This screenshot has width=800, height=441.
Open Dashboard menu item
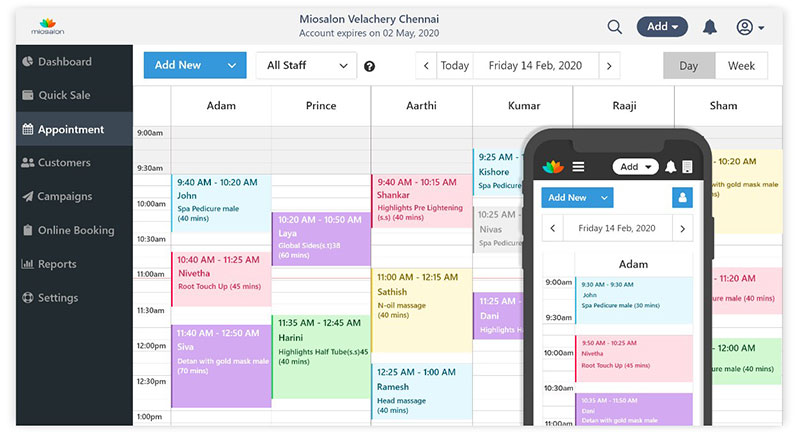point(74,62)
